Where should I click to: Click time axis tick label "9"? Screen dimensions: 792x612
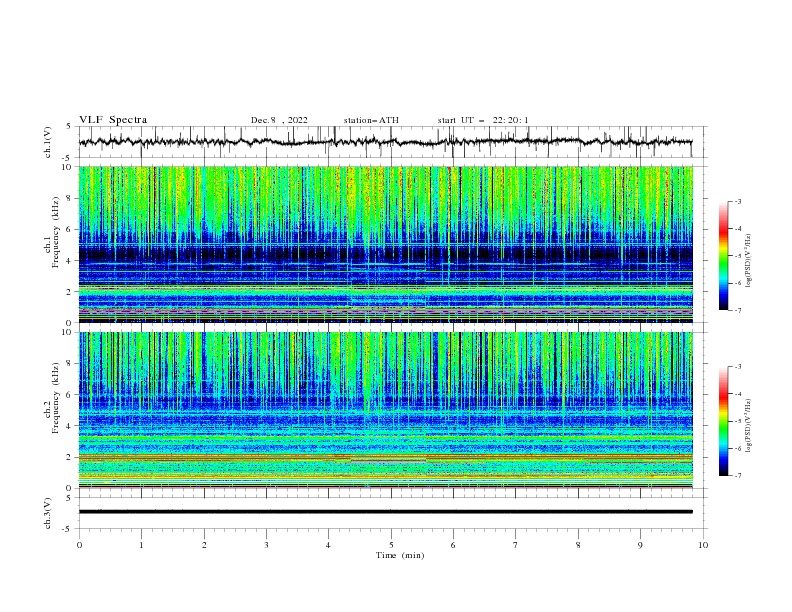pos(640,545)
